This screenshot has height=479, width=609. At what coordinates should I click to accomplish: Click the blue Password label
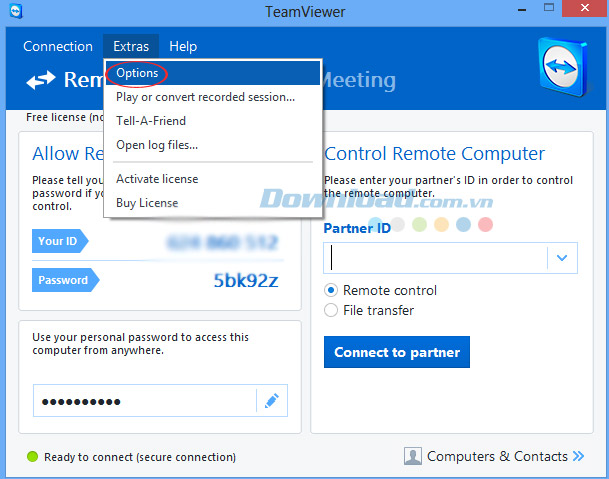[x=65, y=280]
